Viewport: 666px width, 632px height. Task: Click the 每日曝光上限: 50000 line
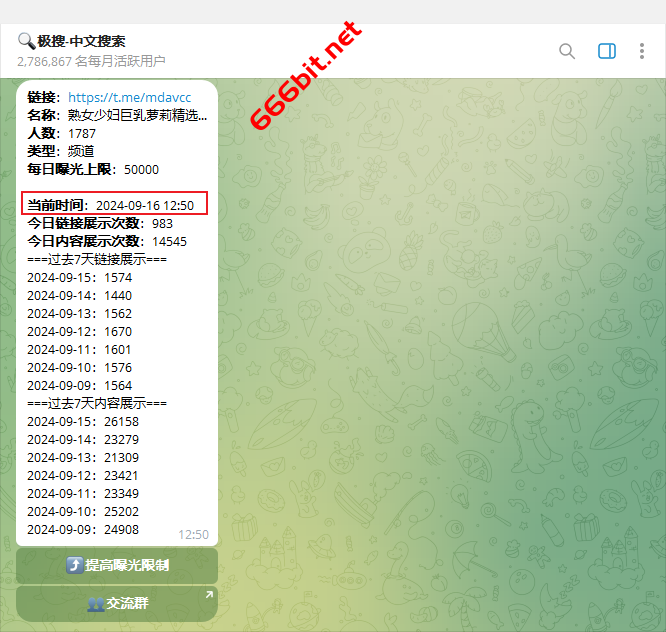(93, 170)
